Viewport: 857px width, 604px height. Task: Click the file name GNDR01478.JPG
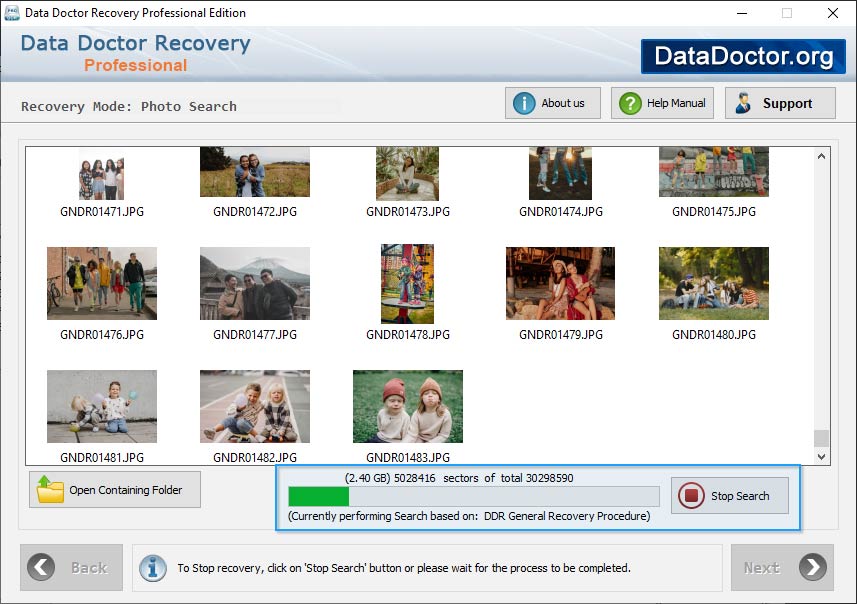(408, 335)
